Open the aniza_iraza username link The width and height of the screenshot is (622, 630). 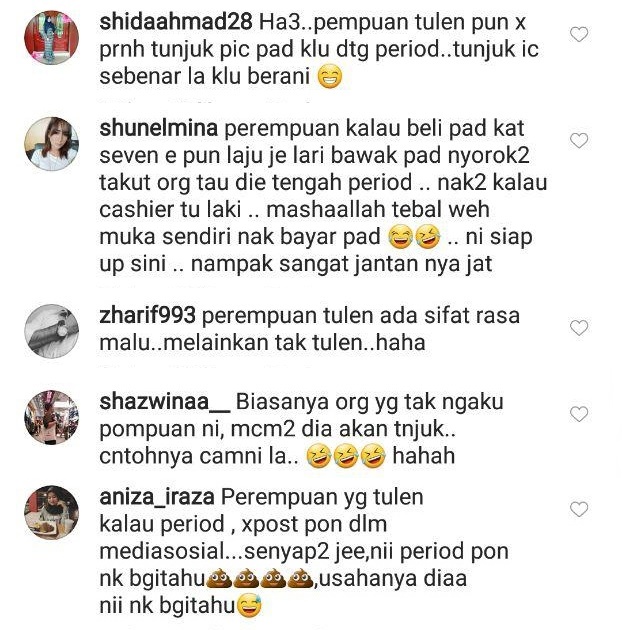tap(157, 497)
